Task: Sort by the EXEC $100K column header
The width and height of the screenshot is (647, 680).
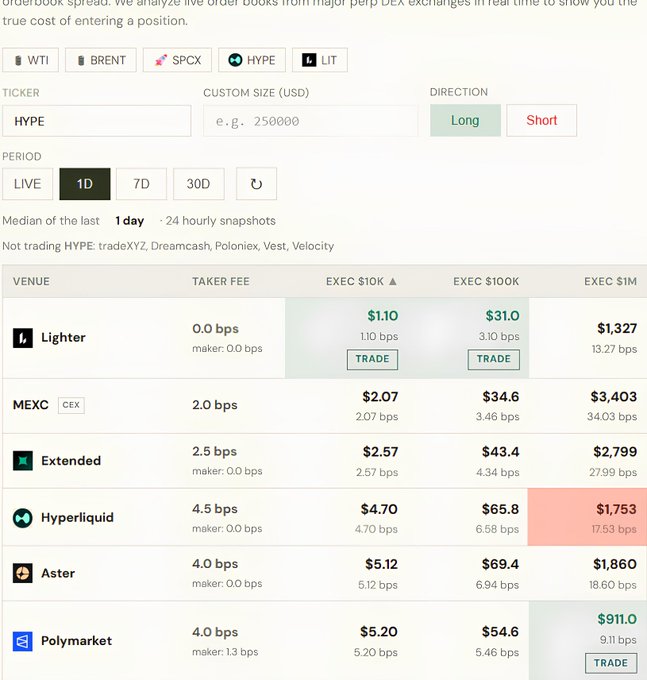Action: coord(486,281)
